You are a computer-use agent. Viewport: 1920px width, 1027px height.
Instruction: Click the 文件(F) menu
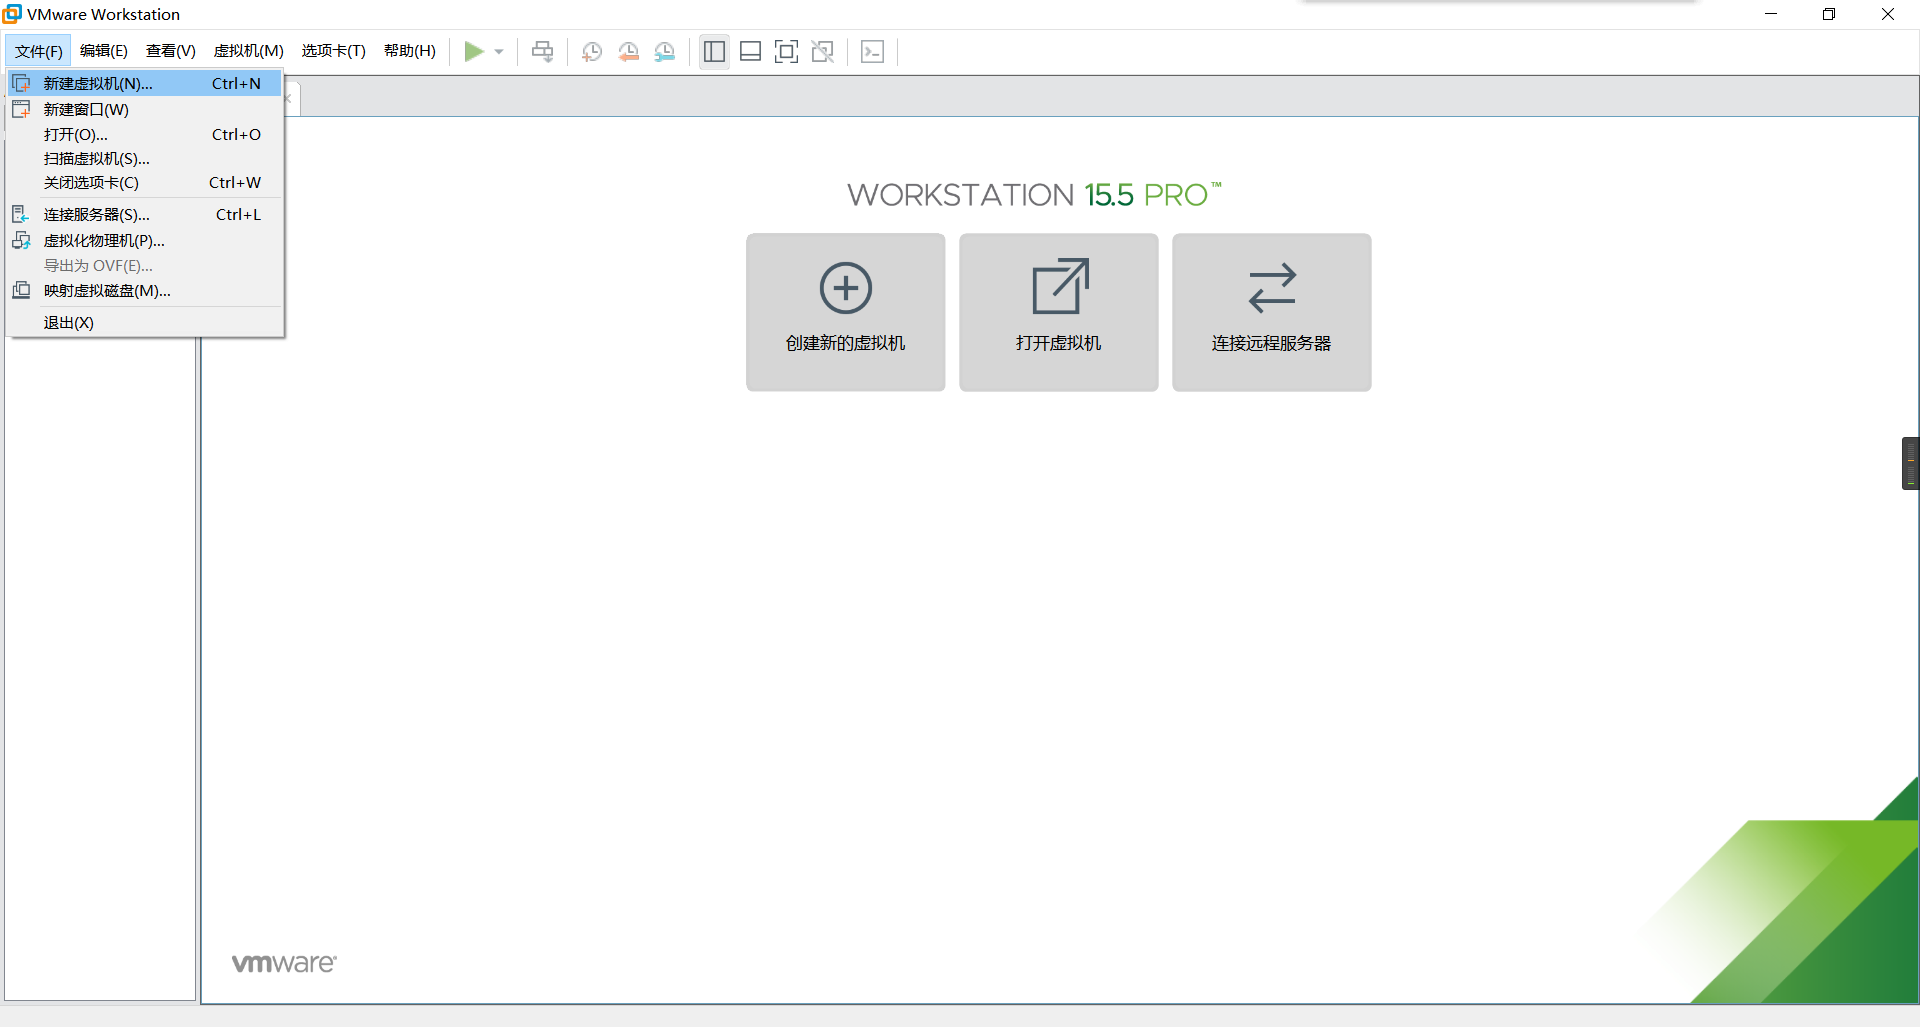[39, 51]
